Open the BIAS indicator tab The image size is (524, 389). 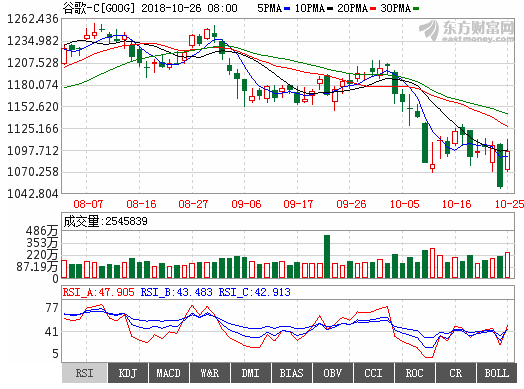292,373
